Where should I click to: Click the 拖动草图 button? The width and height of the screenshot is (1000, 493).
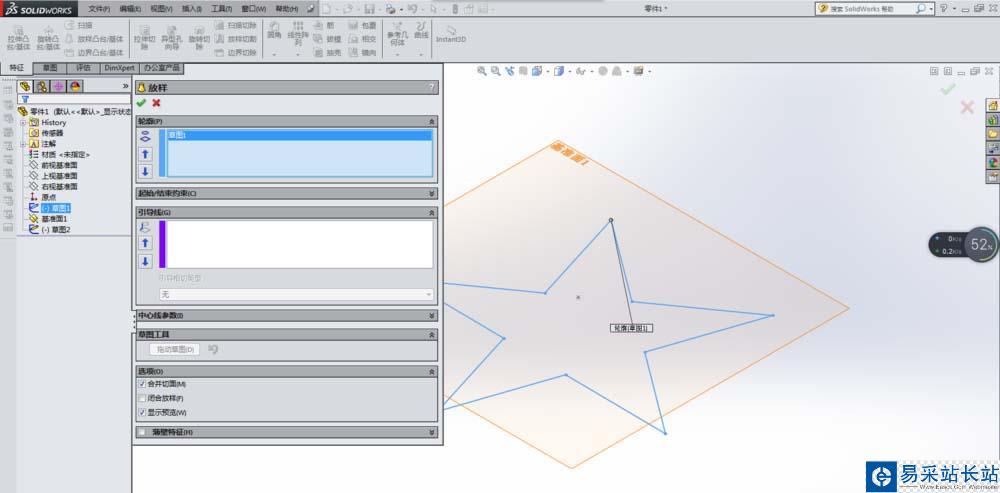point(176,349)
